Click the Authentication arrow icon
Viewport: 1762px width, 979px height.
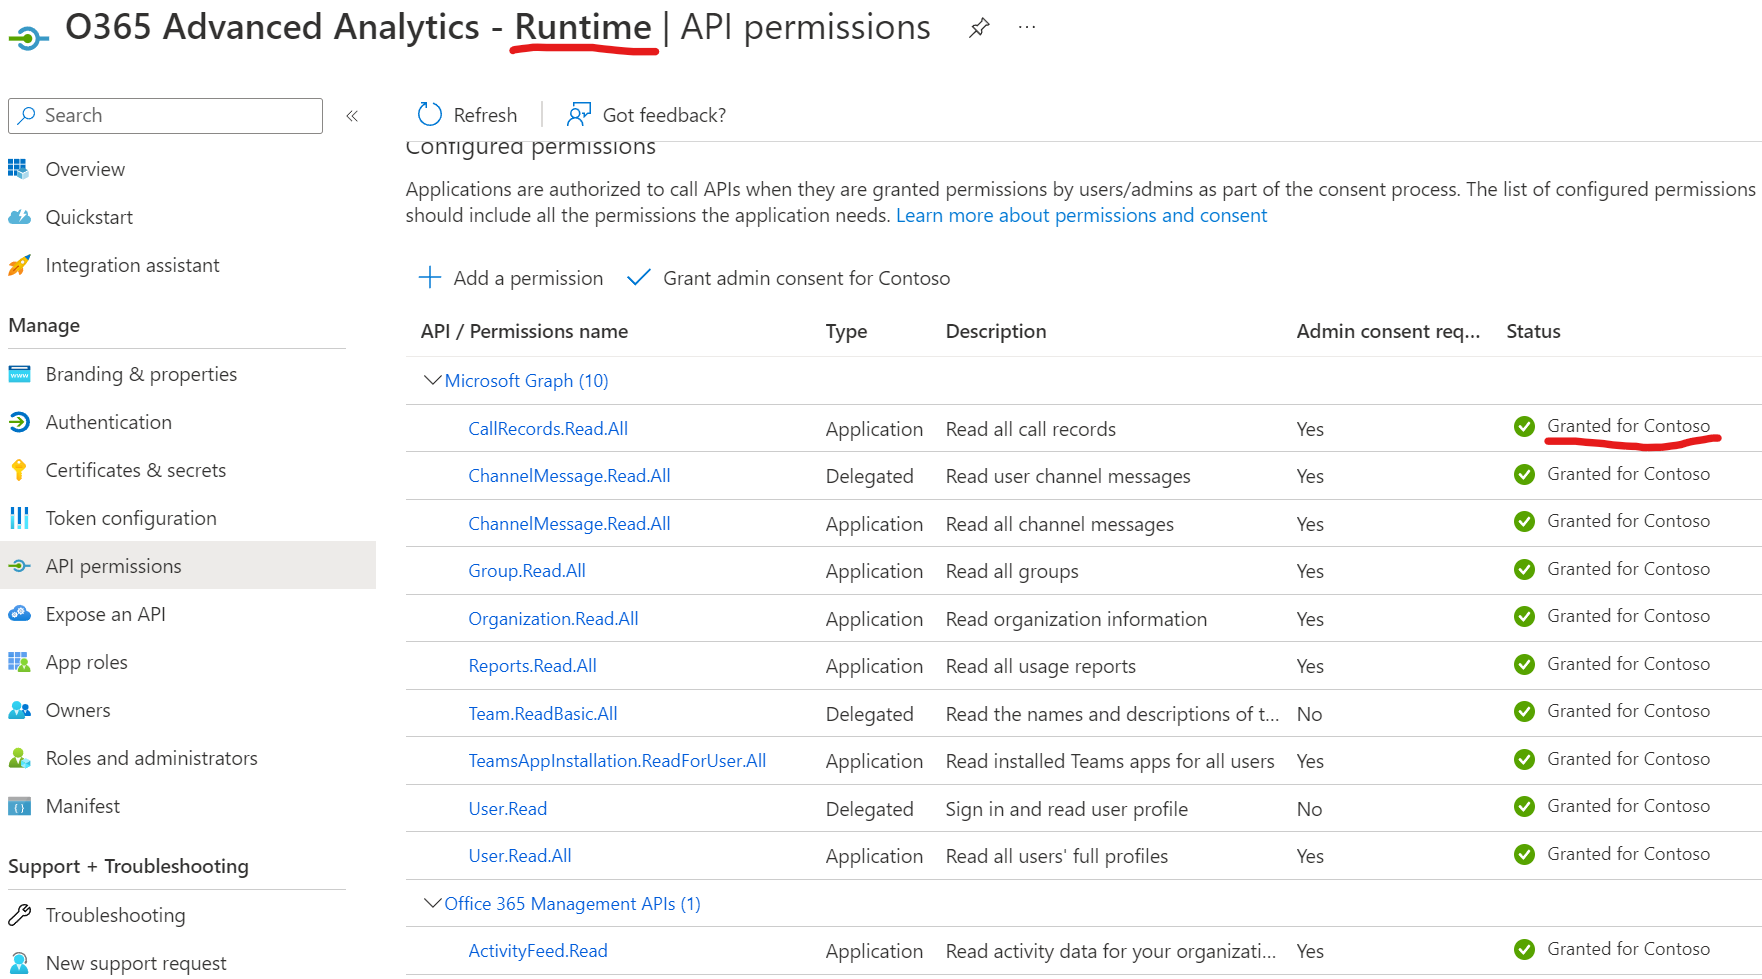tap(19, 422)
